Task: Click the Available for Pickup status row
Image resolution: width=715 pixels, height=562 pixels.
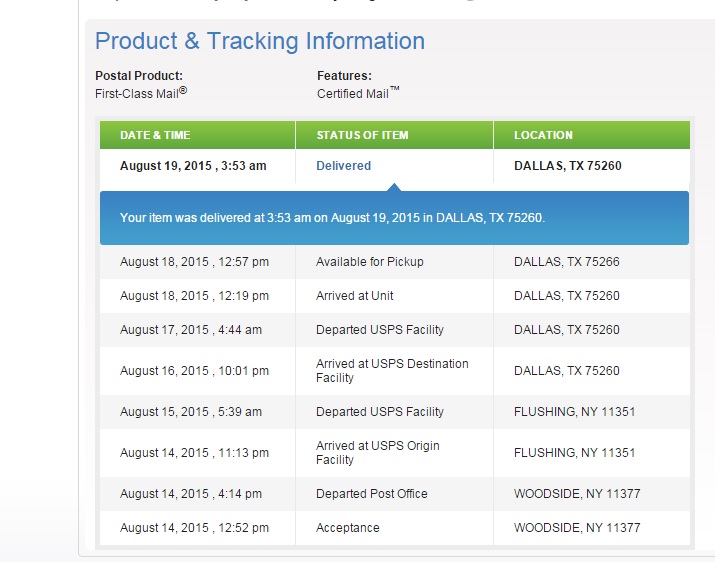Action: point(394,262)
